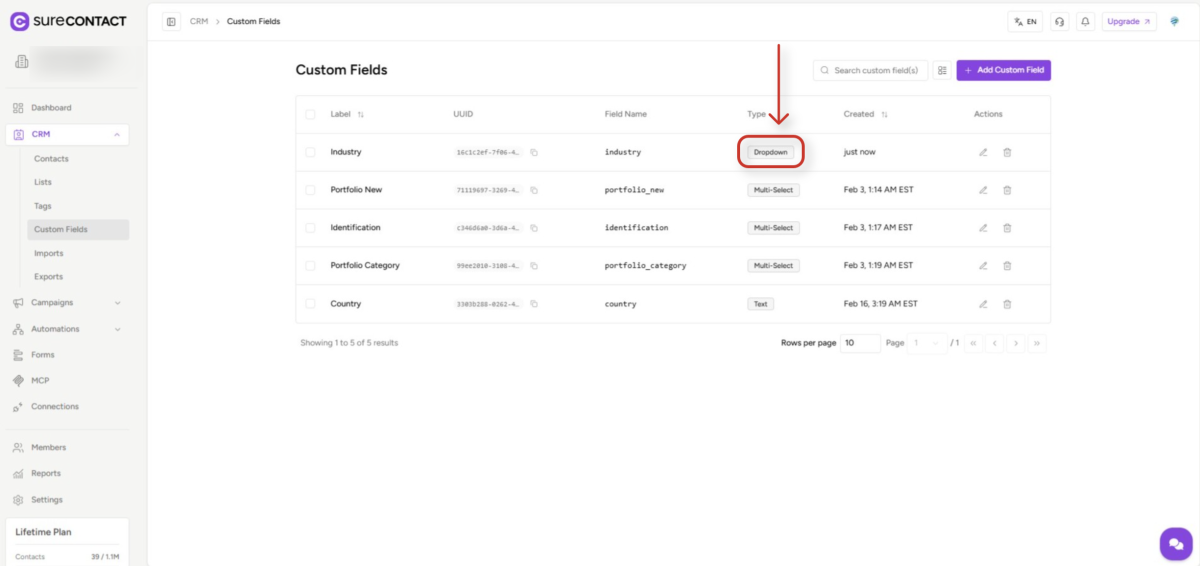Expand the Automations menu

point(117,329)
